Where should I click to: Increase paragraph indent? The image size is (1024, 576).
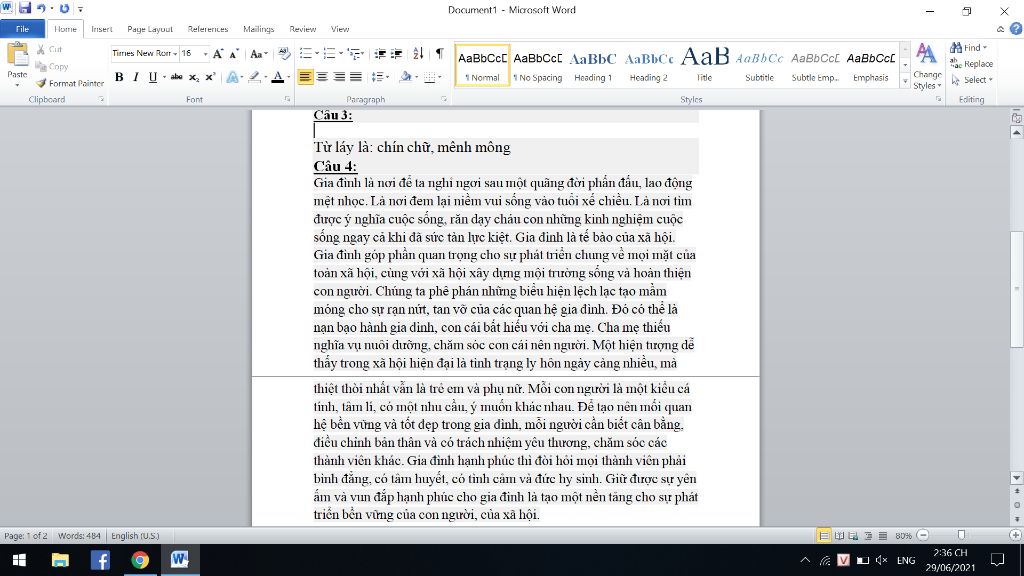coord(396,54)
